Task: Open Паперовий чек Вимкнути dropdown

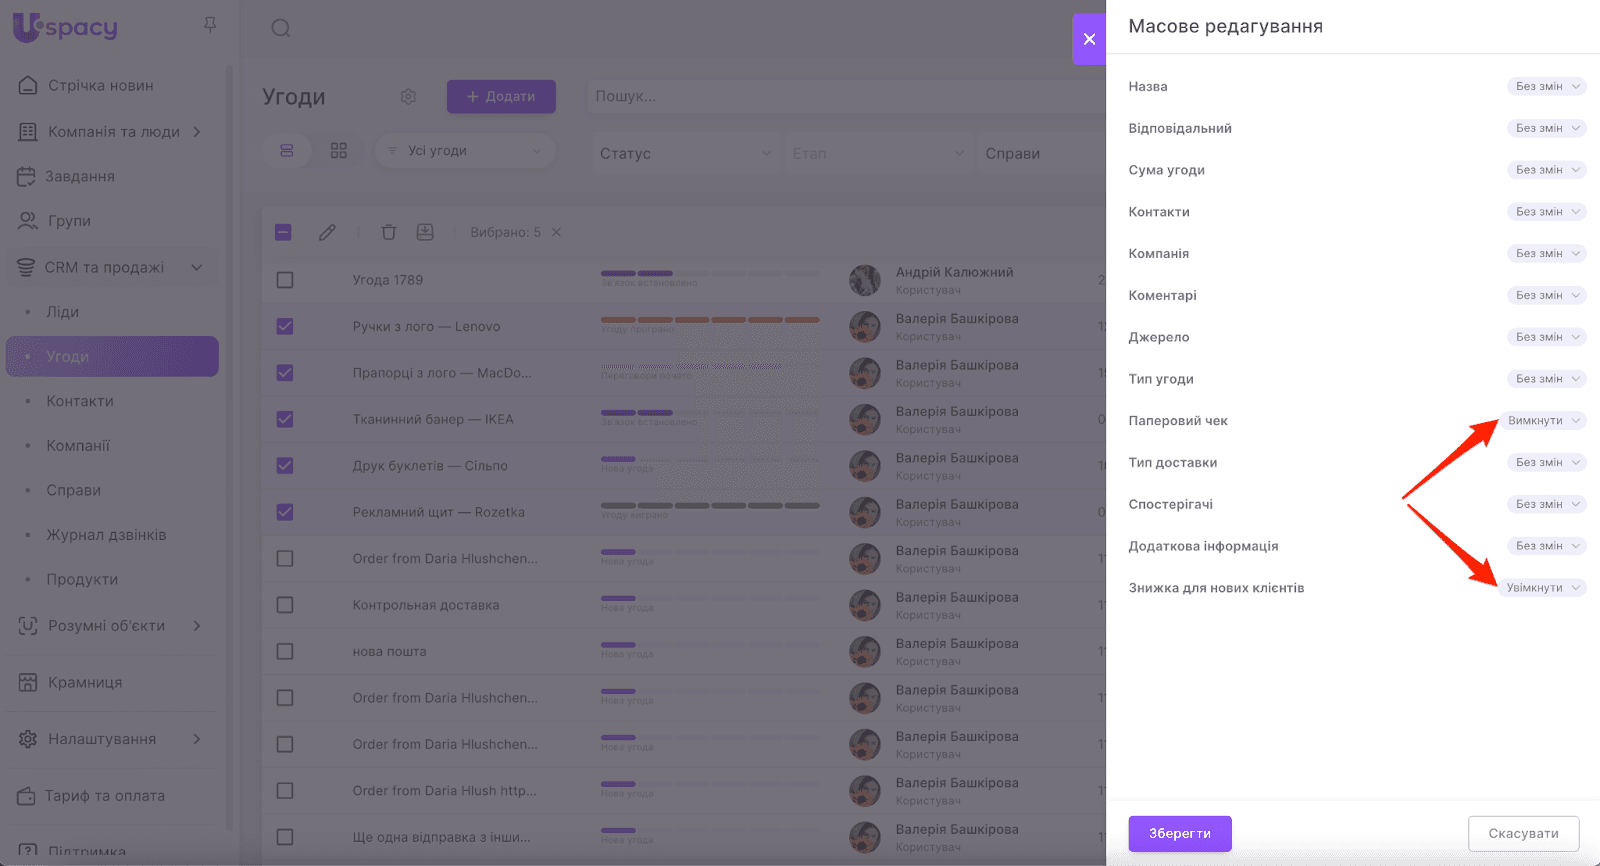Action: pyautogui.click(x=1543, y=421)
